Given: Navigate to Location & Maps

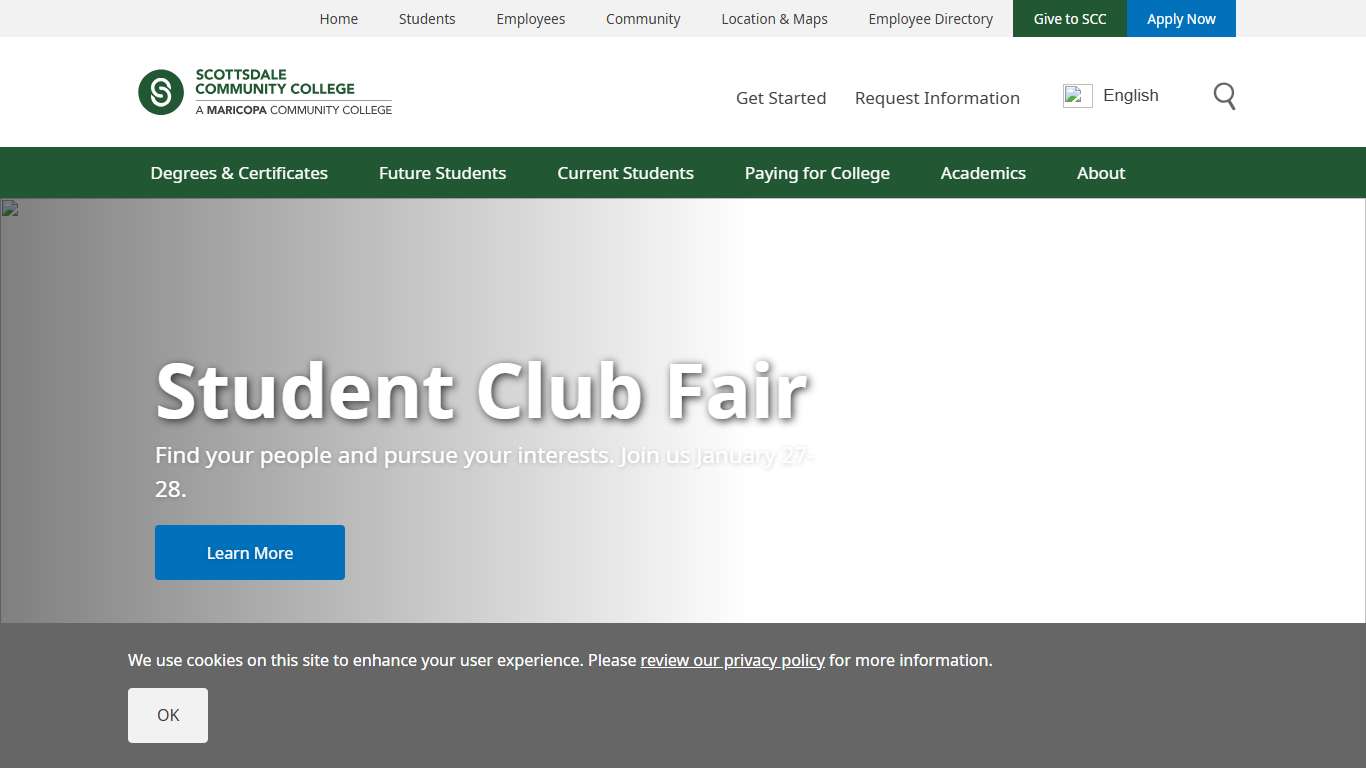Looking at the screenshot, I should coord(774,18).
